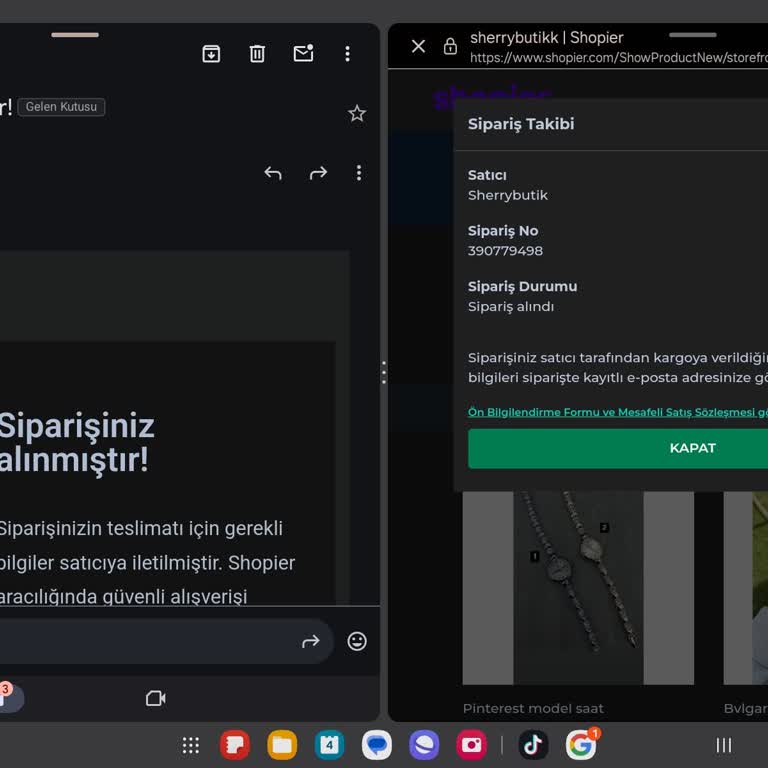The image size is (768, 768).
Task: Open Meet video camera tab
Action: coord(156,698)
